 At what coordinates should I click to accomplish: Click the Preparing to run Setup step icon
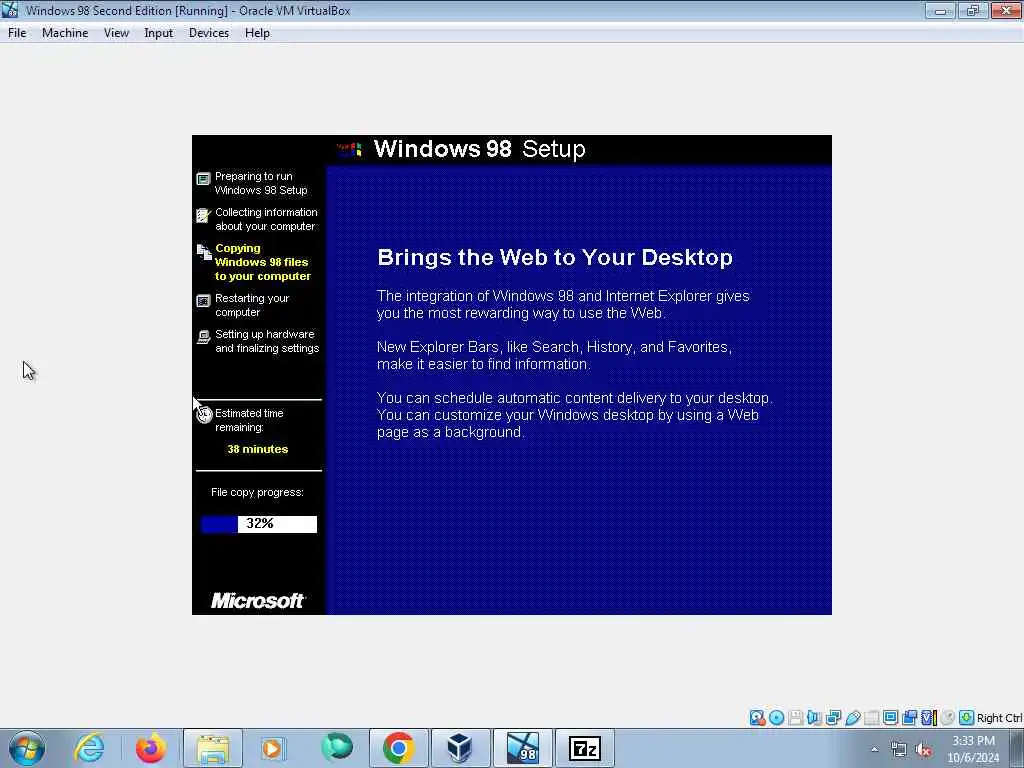(203, 179)
